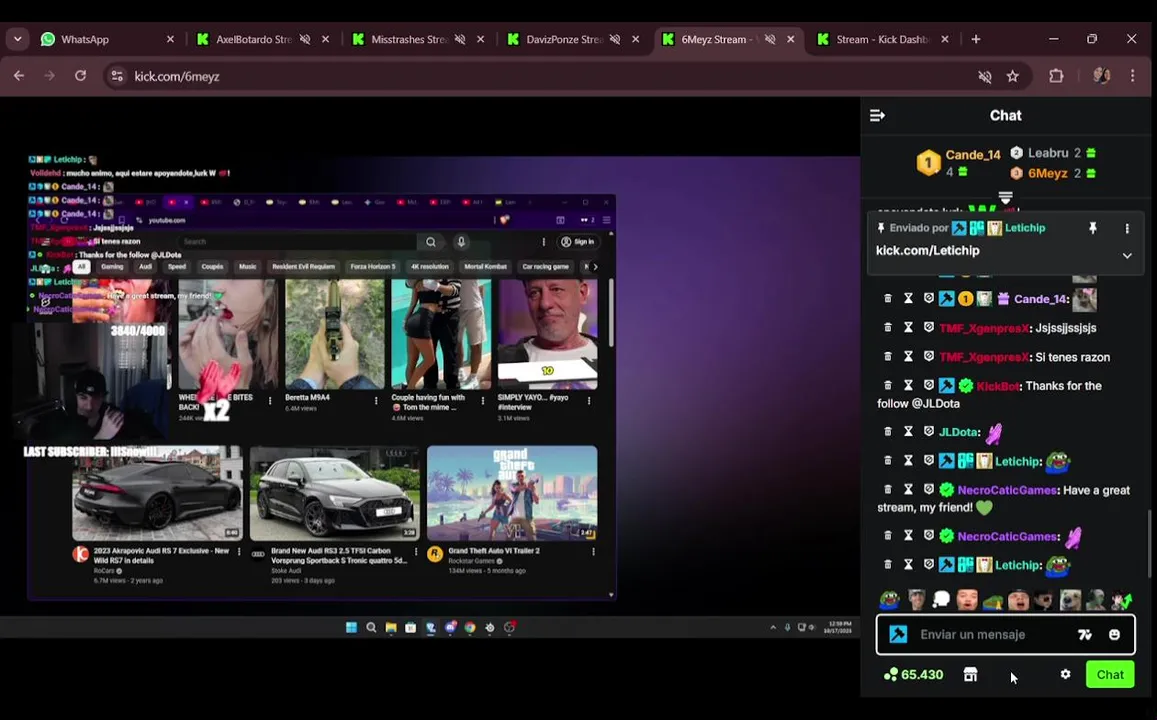Unmute the DavizPonze Stream tab
The image size is (1157, 720).
[x=615, y=39]
